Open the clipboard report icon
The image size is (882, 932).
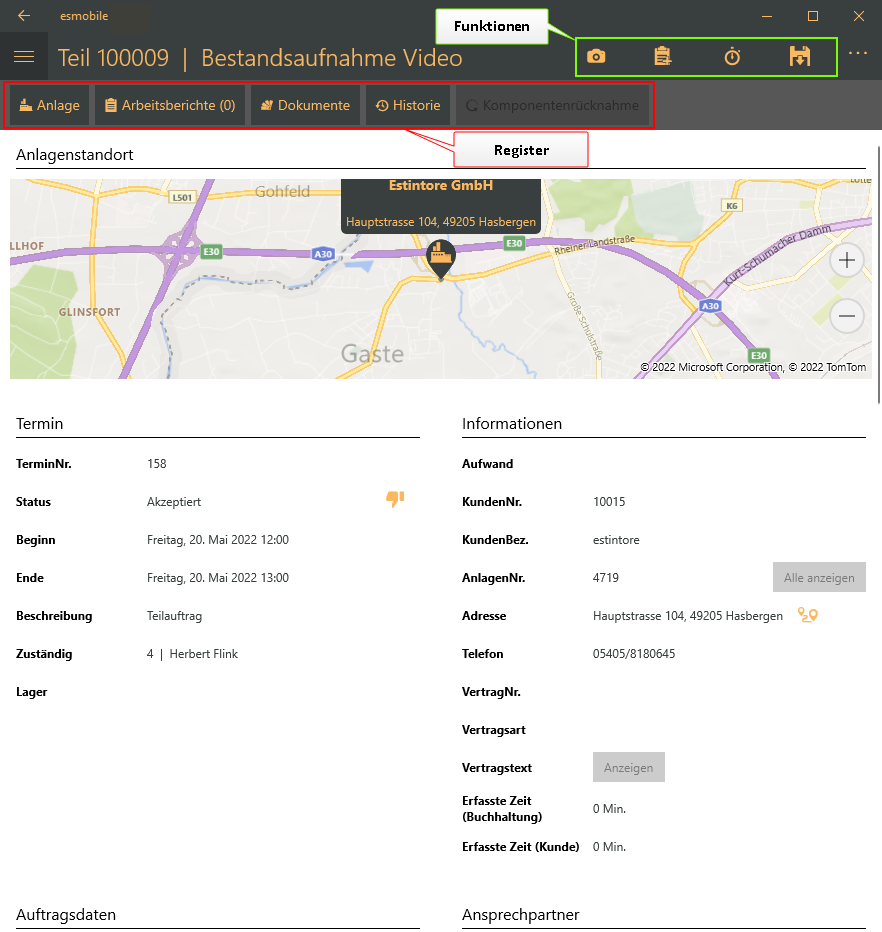(663, 57)
